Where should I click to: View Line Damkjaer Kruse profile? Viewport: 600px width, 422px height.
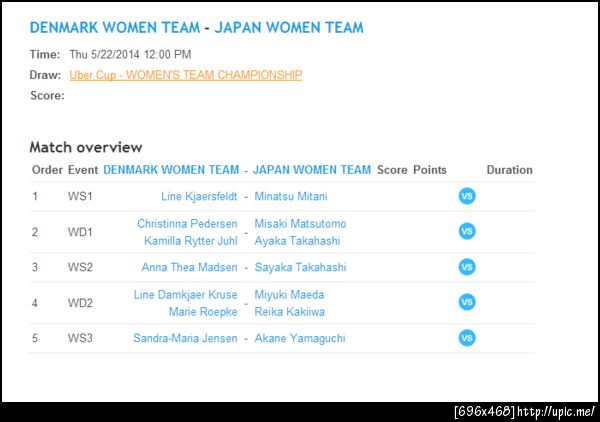tap(185, 295)
